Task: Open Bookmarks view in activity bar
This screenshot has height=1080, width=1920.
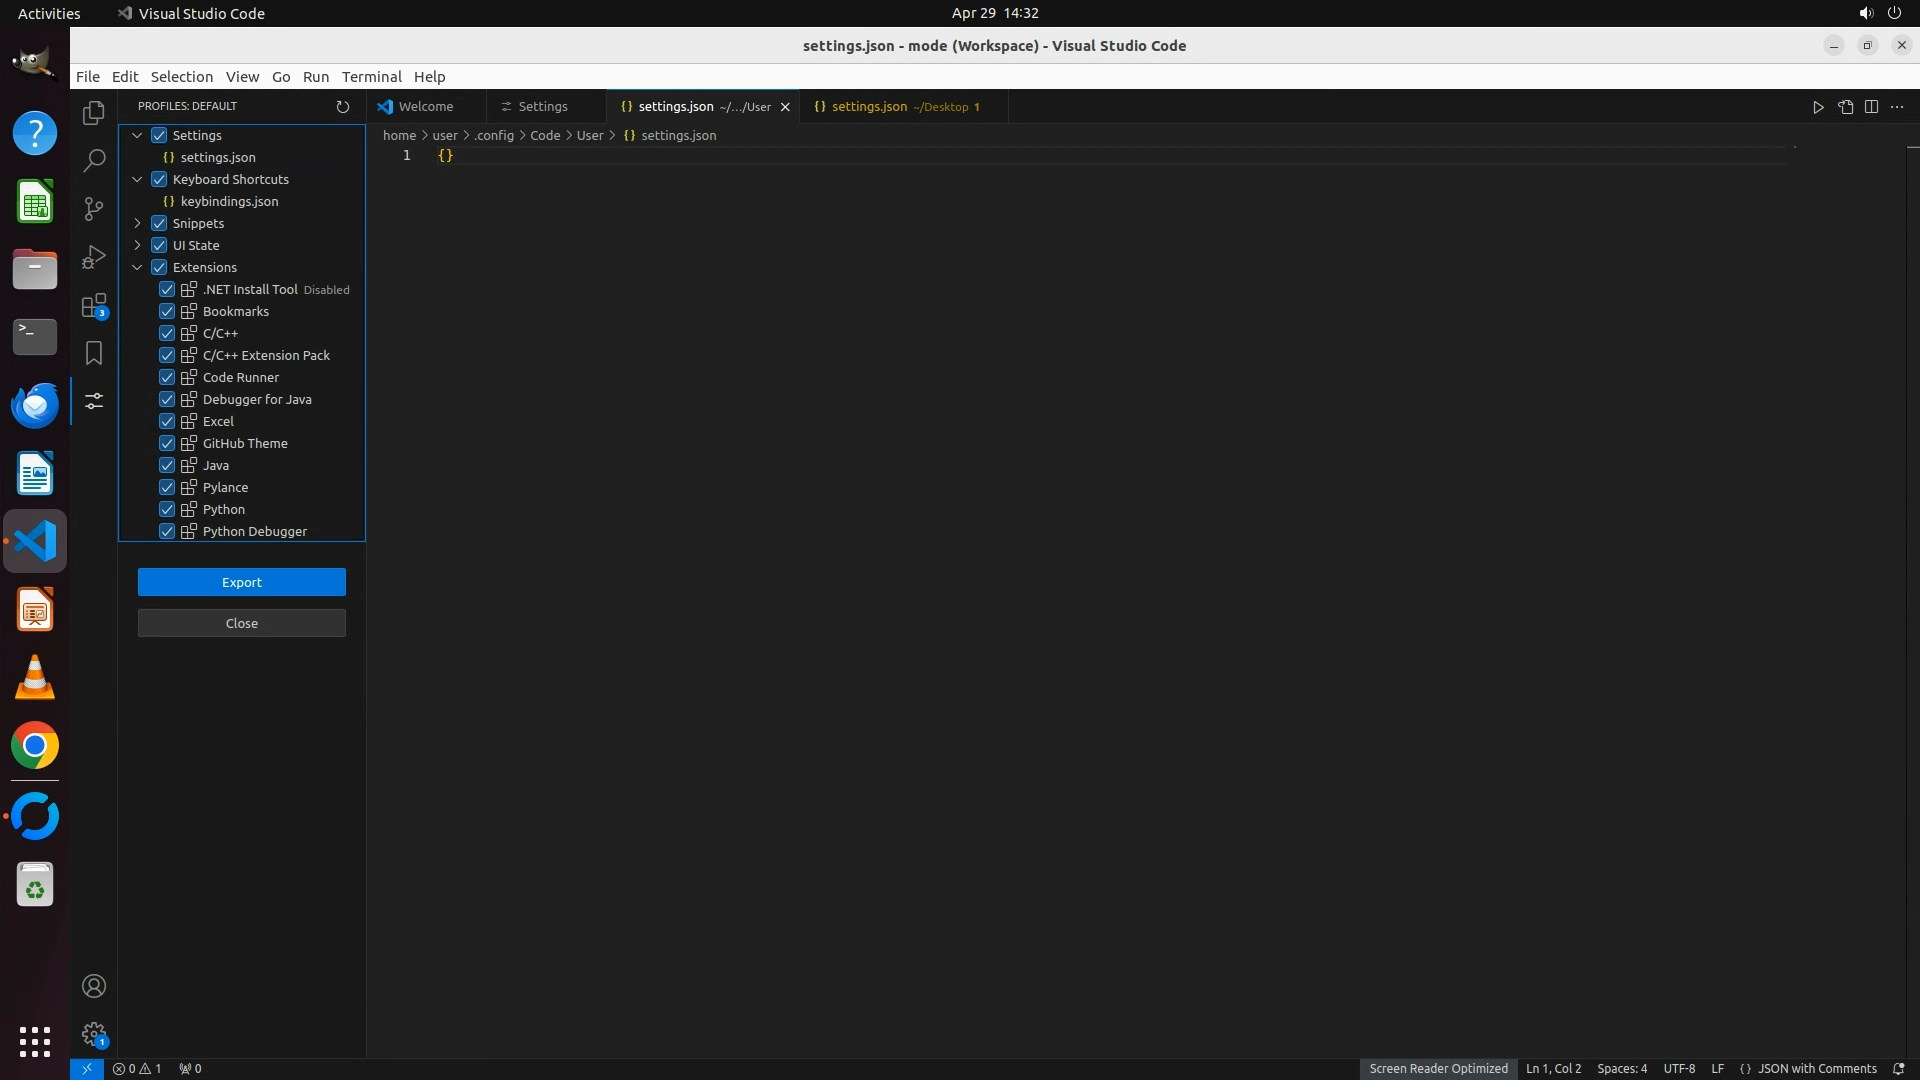Action: (x=94, y=353)
